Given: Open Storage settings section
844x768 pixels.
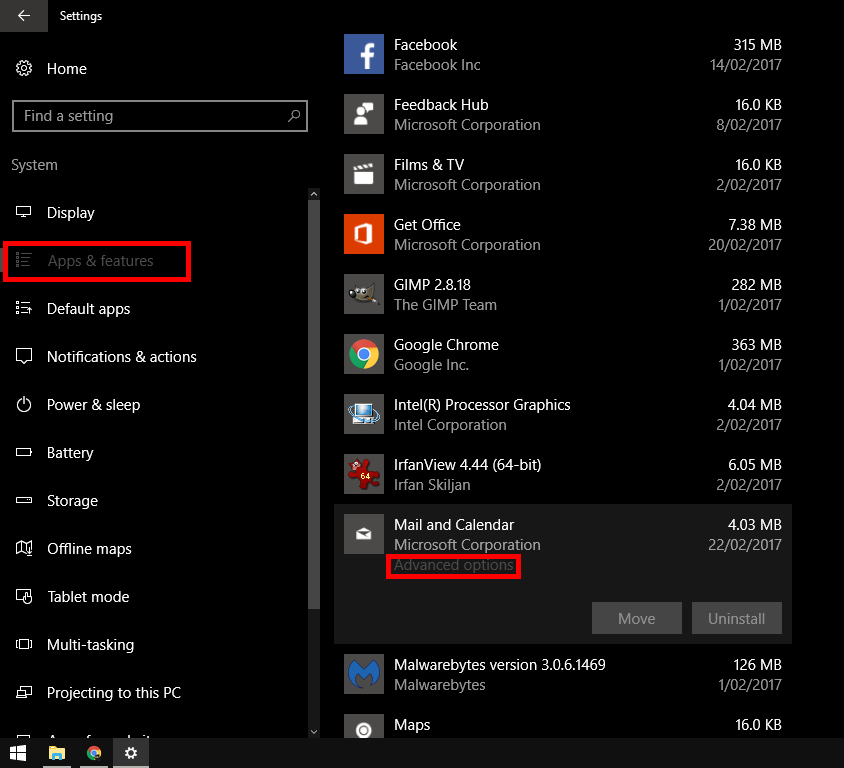Looking at the screenshot, I should pyautogui.click(x=73, y=501).
